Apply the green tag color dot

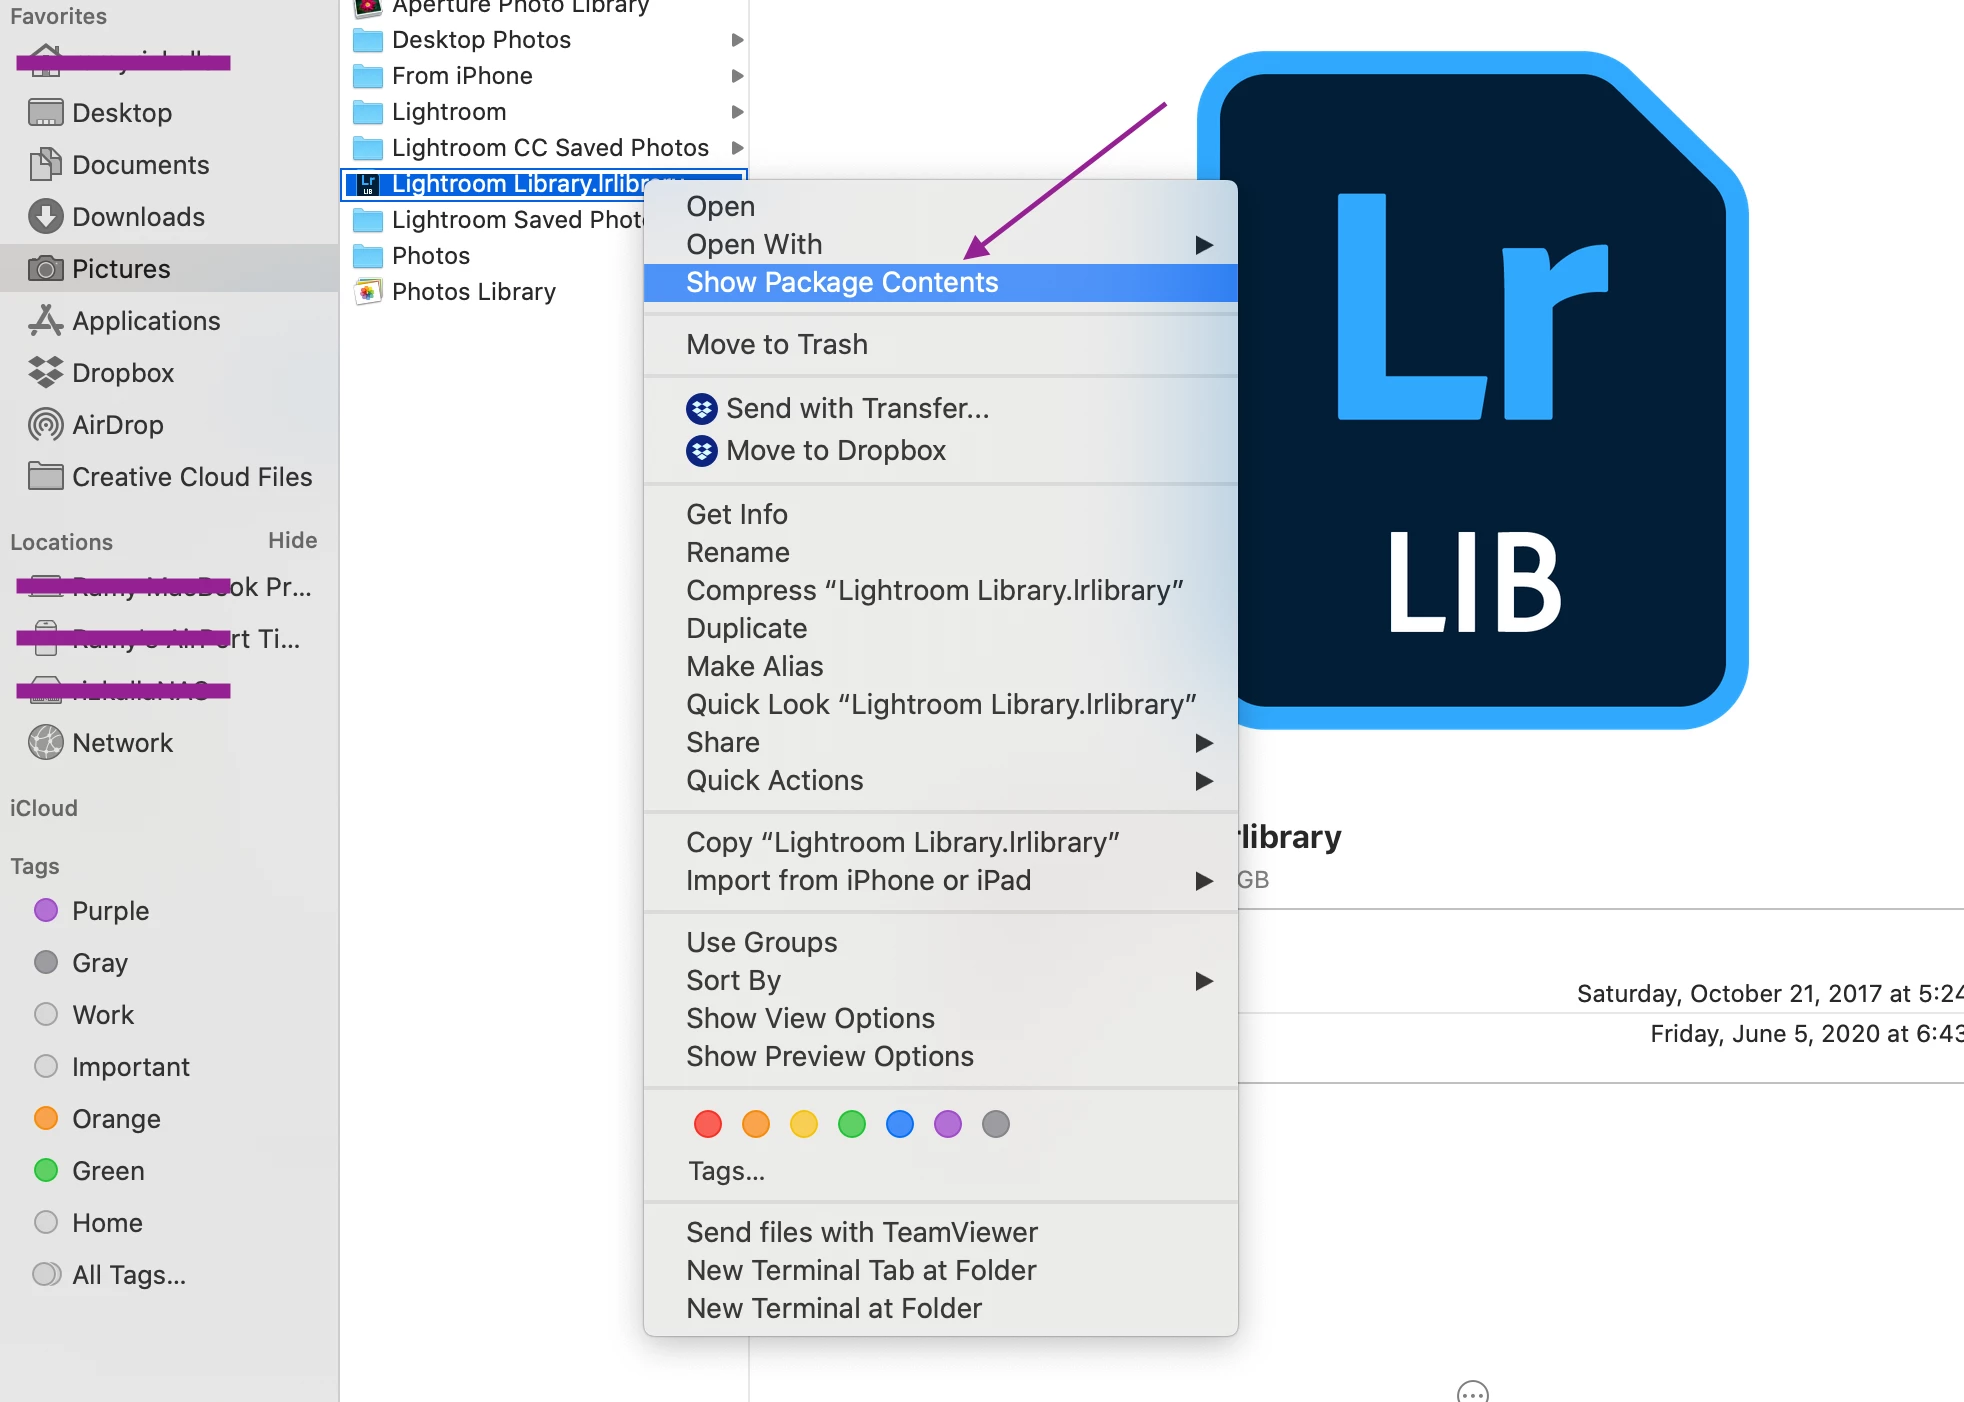pyautogui.click(x=852, y=1124)
